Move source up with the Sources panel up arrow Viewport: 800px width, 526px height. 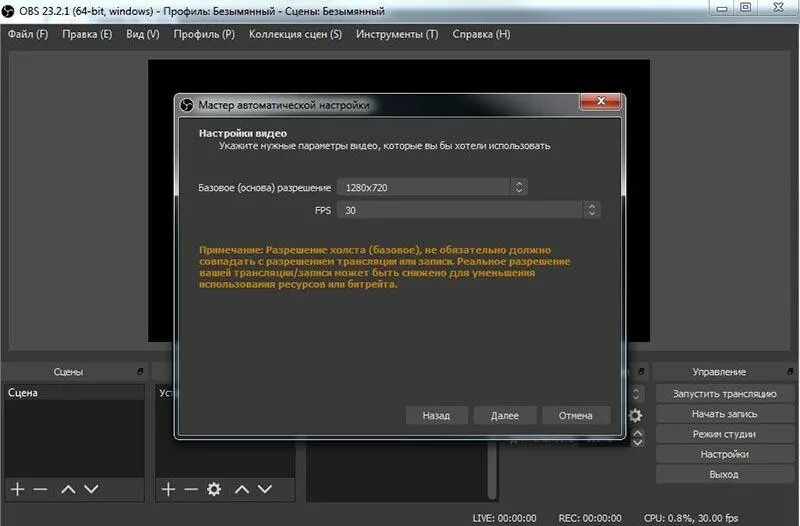[242, 489]
